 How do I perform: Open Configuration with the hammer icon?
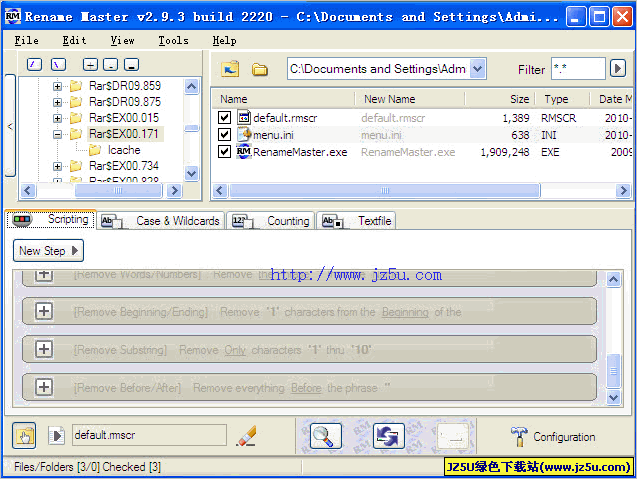click(519, 436)
